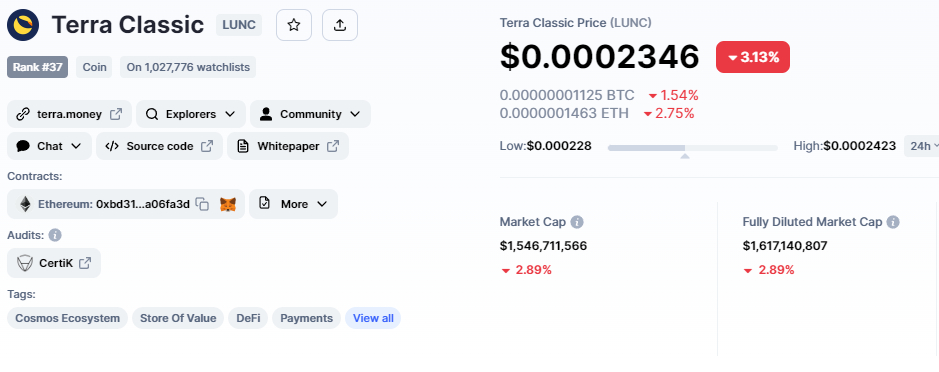Click the High:$0.0002423 label

844,146
